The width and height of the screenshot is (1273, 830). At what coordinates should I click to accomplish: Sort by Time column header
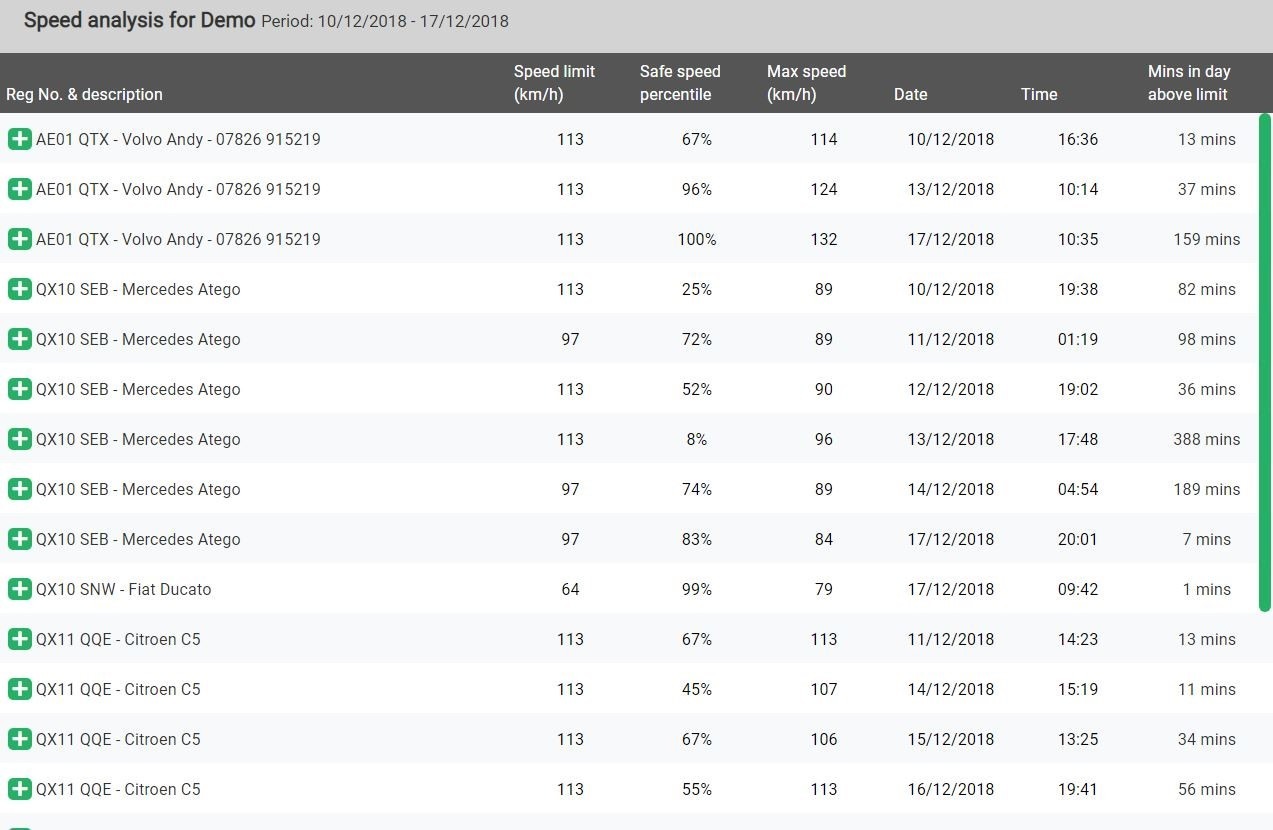pos(1039,94)
